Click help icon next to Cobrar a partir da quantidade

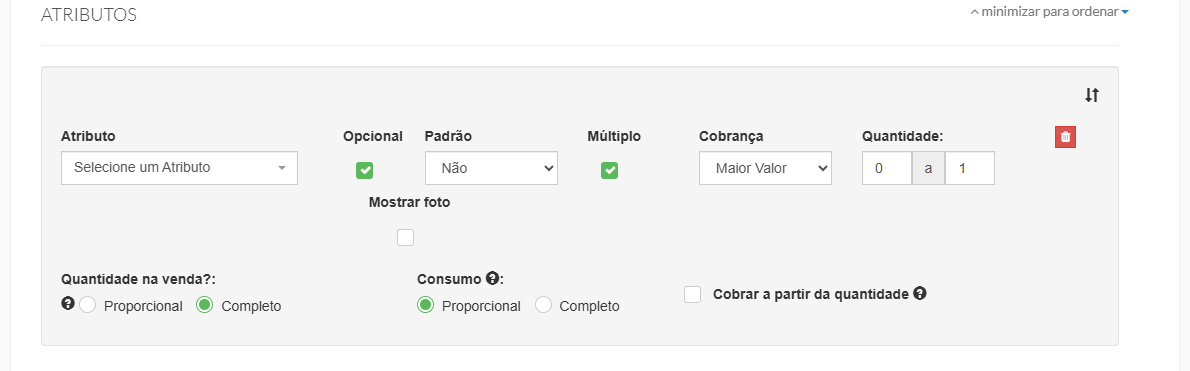920,294
